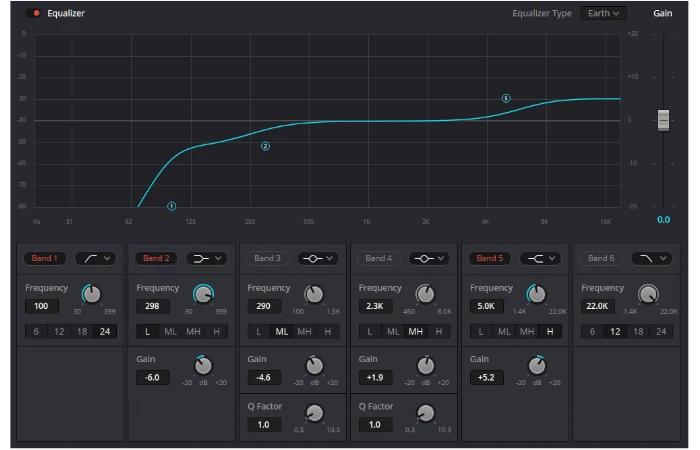Select L range for Band 2
The image size is (700, 450).
147,332
